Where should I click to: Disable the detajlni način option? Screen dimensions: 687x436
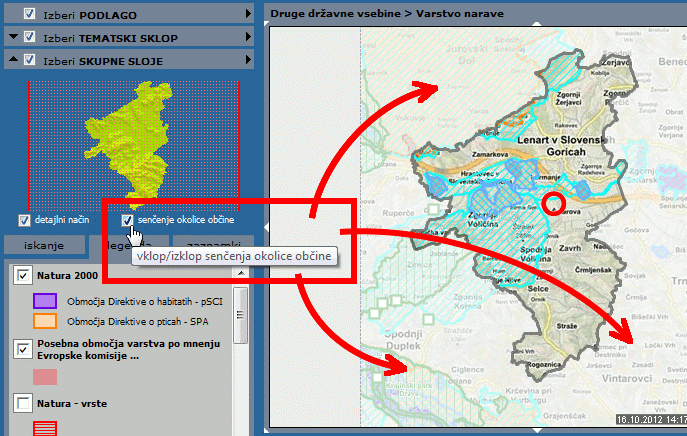coord(25,220)
